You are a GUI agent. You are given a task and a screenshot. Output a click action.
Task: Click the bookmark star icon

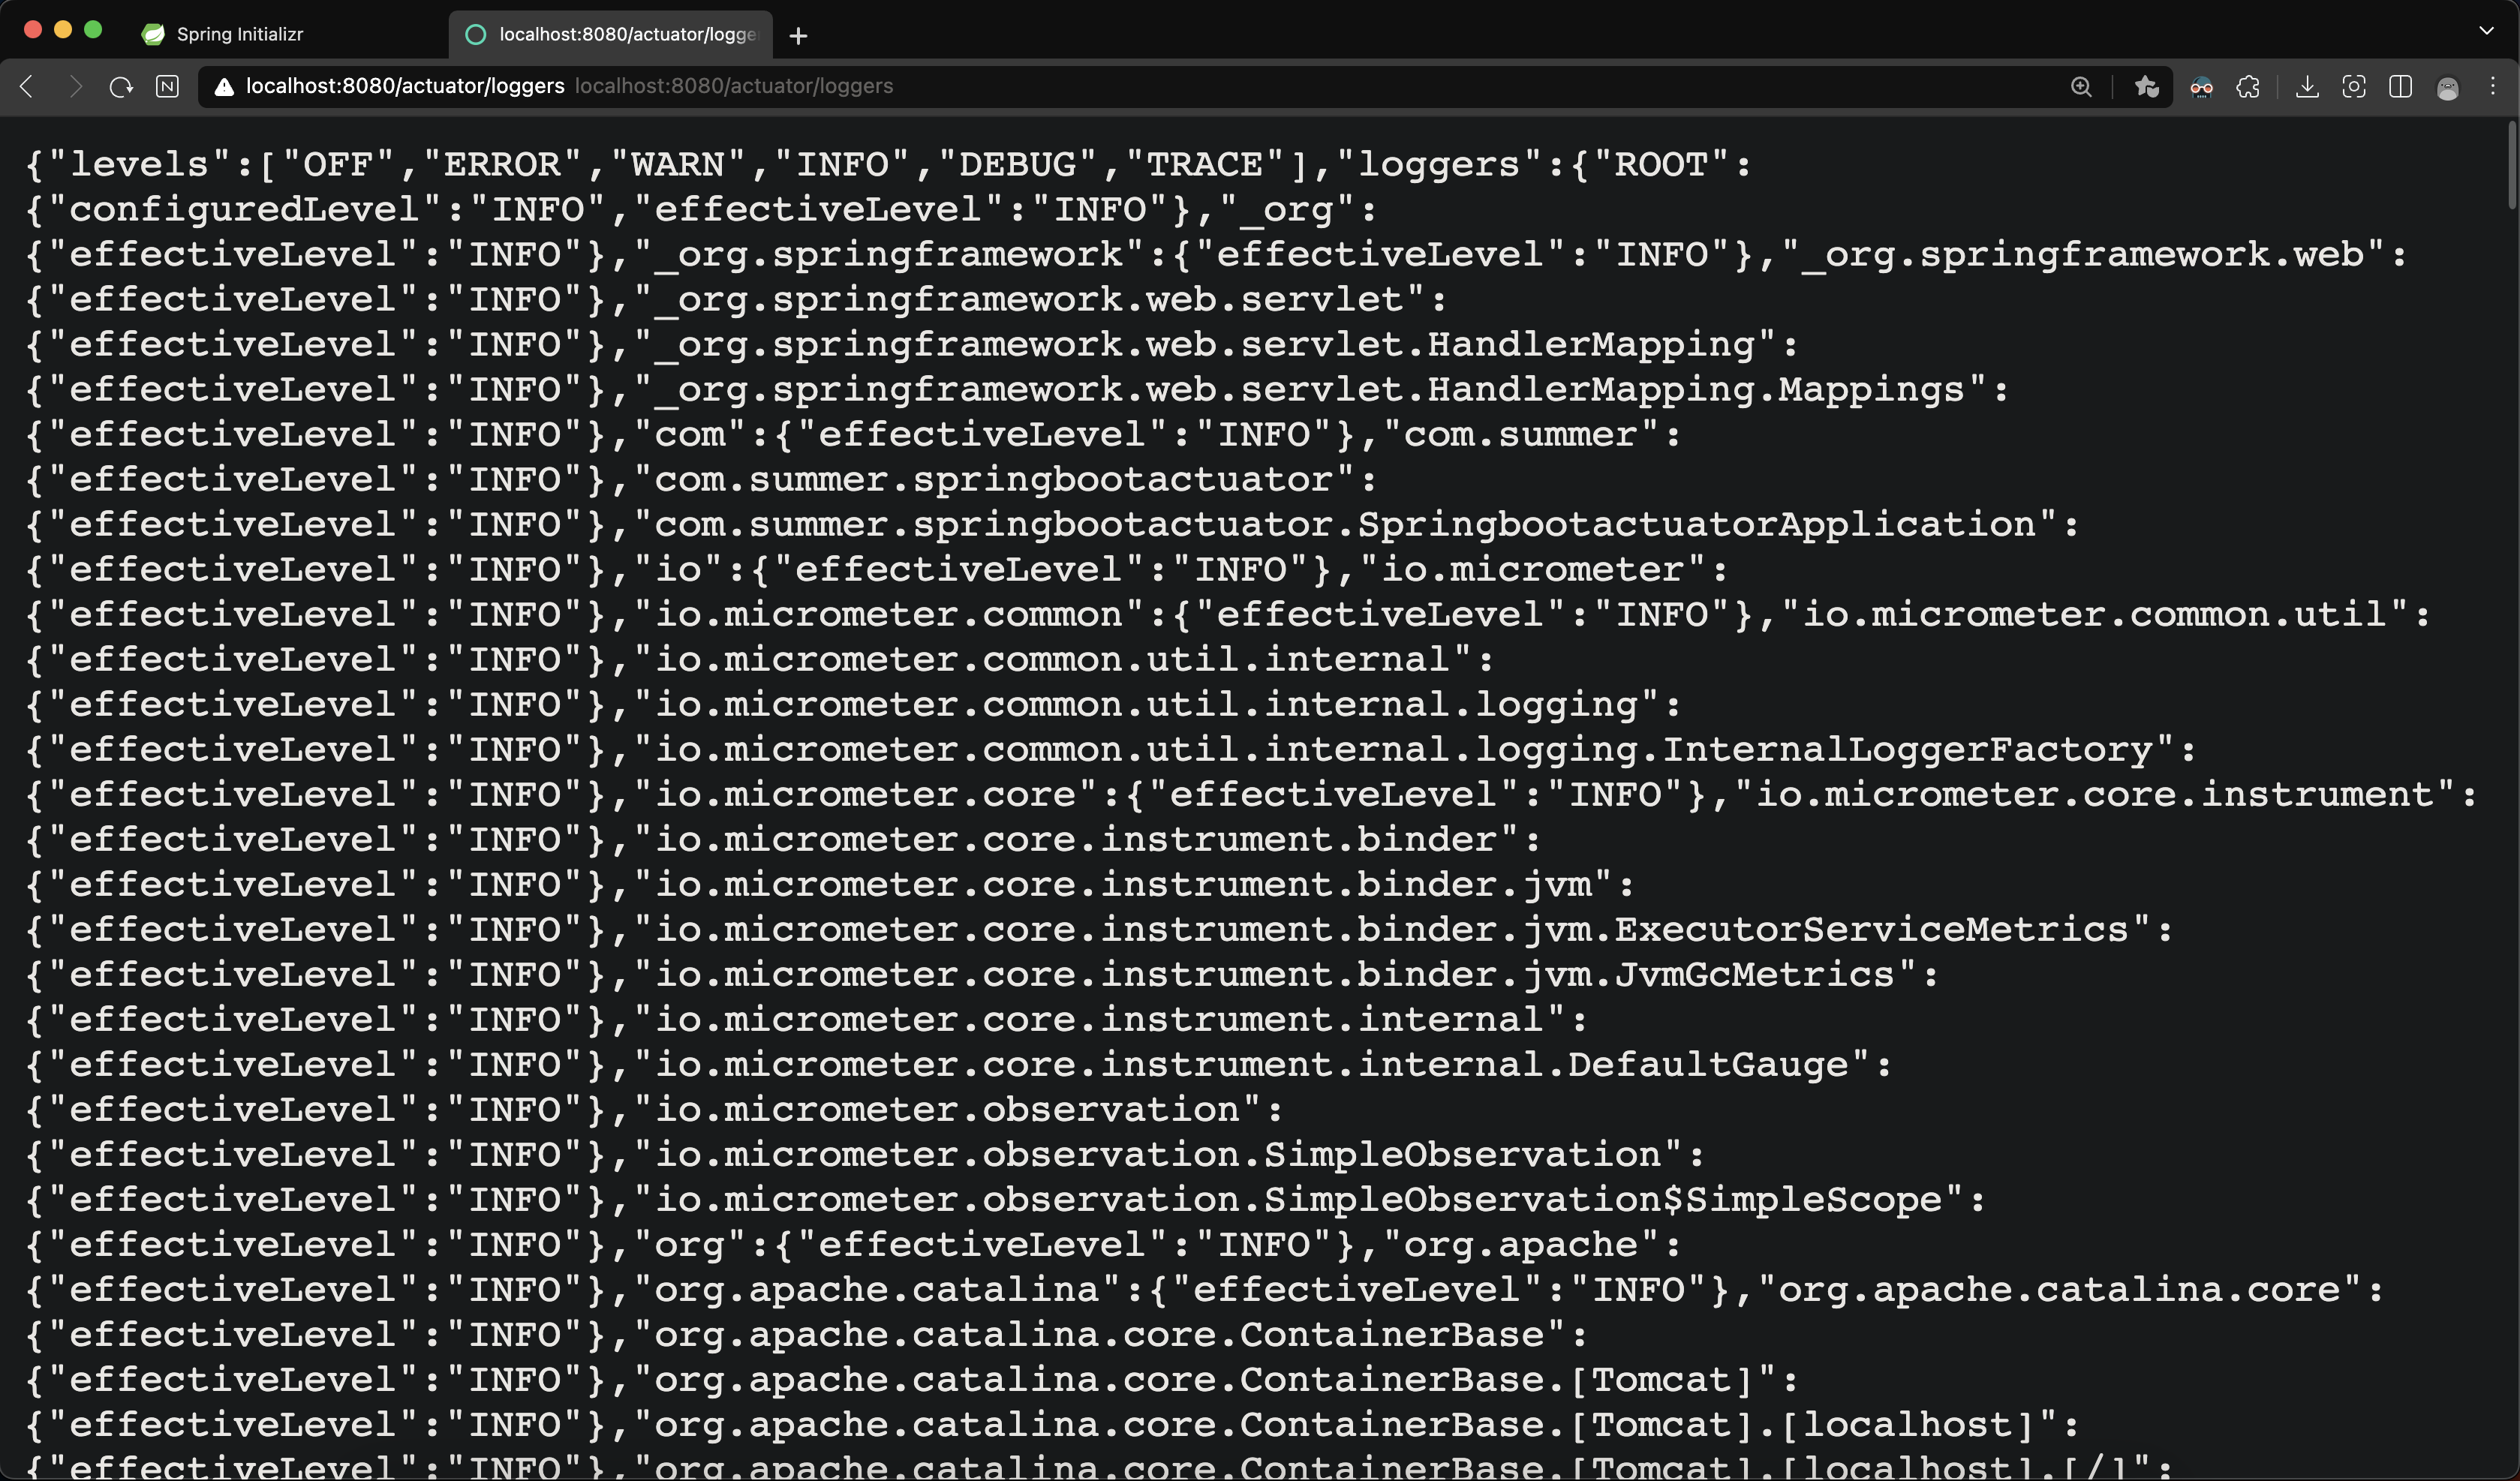(x=2146, y=87)
